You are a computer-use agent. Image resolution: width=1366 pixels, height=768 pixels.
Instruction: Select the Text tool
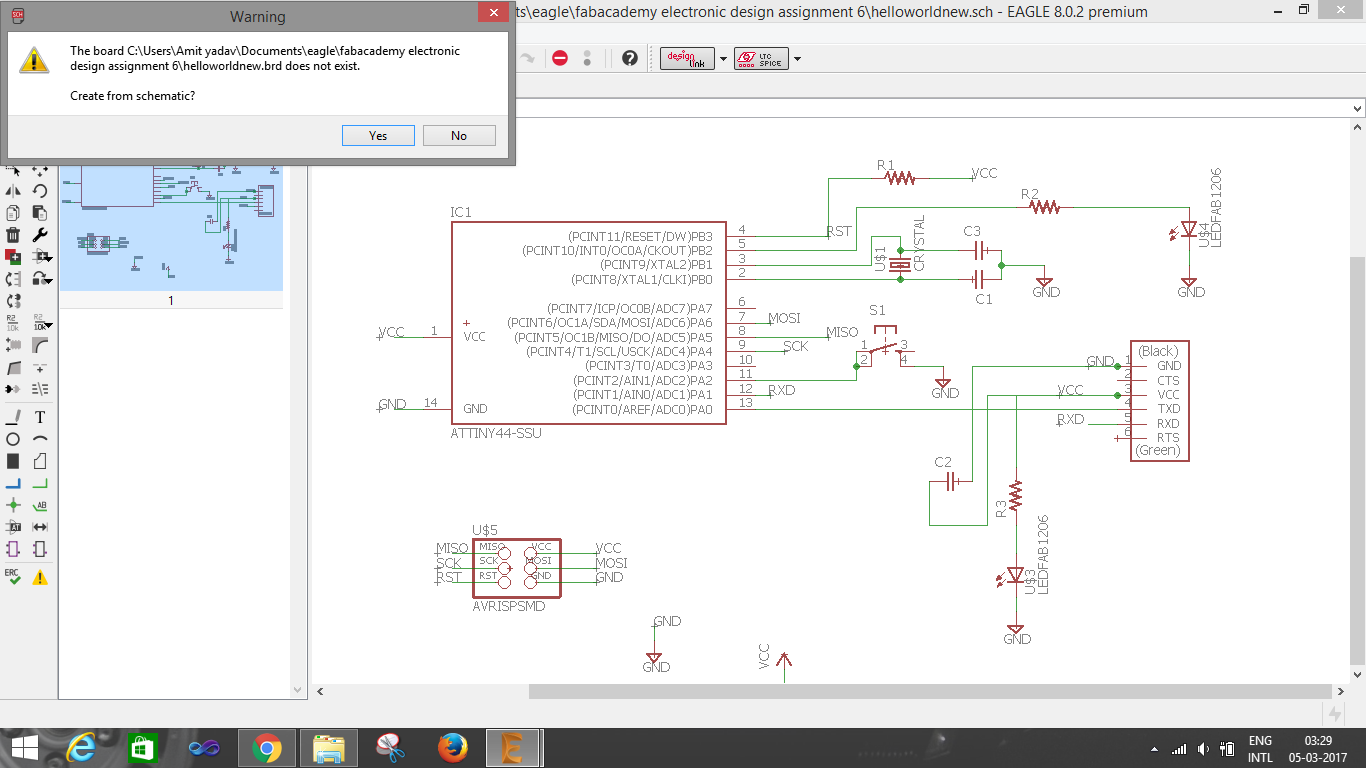point(40,417)
